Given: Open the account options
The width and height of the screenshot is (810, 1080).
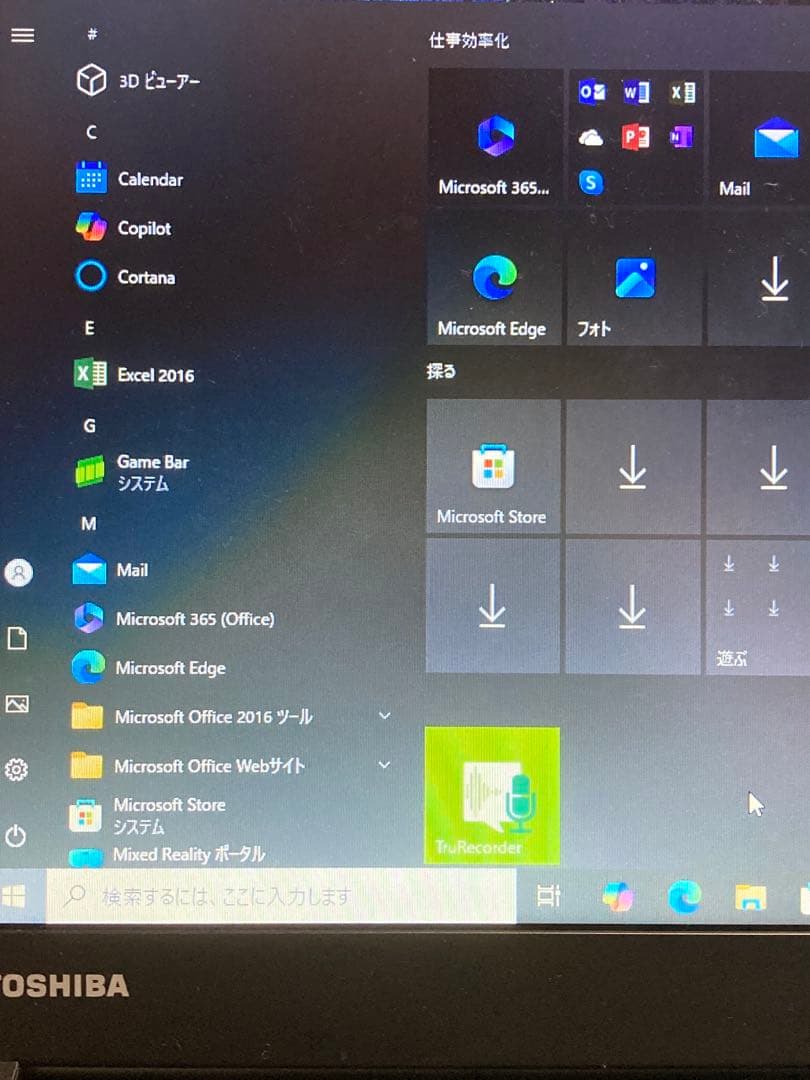Looking at the screenshot, I should point(22,572).
